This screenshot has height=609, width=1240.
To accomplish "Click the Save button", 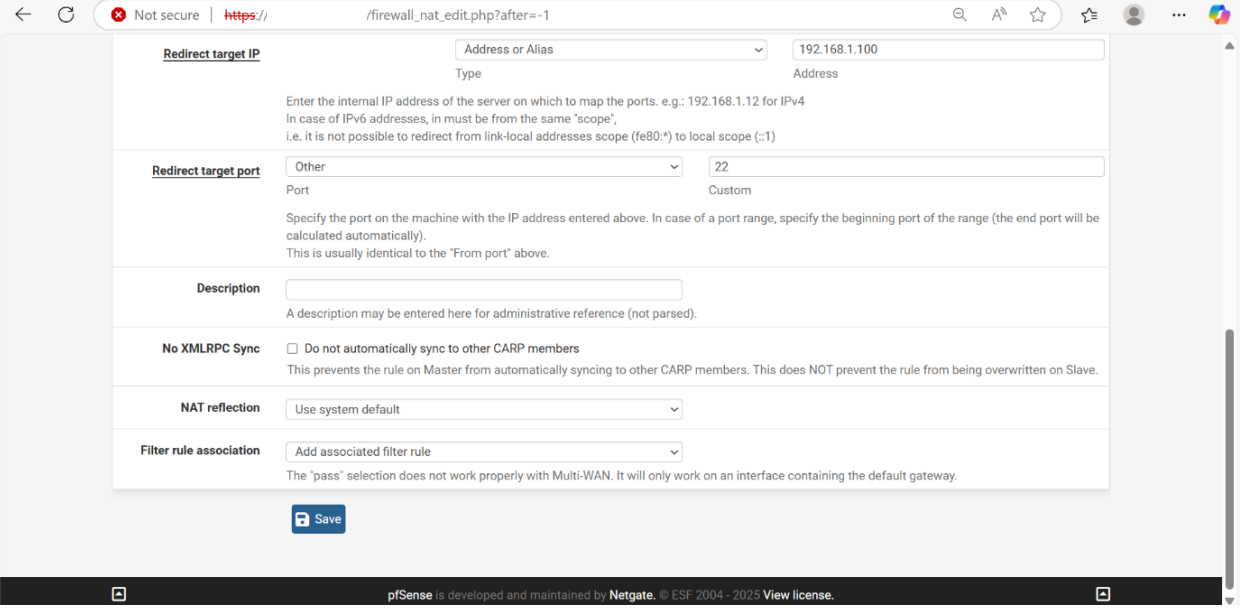I will click(318, 519).
